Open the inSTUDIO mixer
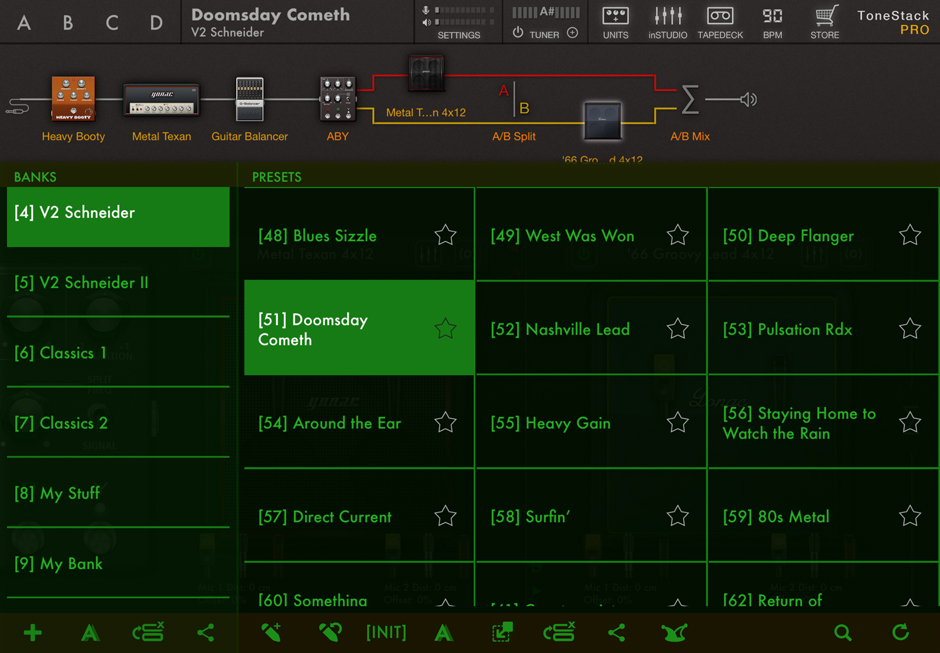The height and width of the screenshot is (653, 940). click(667, 22)
